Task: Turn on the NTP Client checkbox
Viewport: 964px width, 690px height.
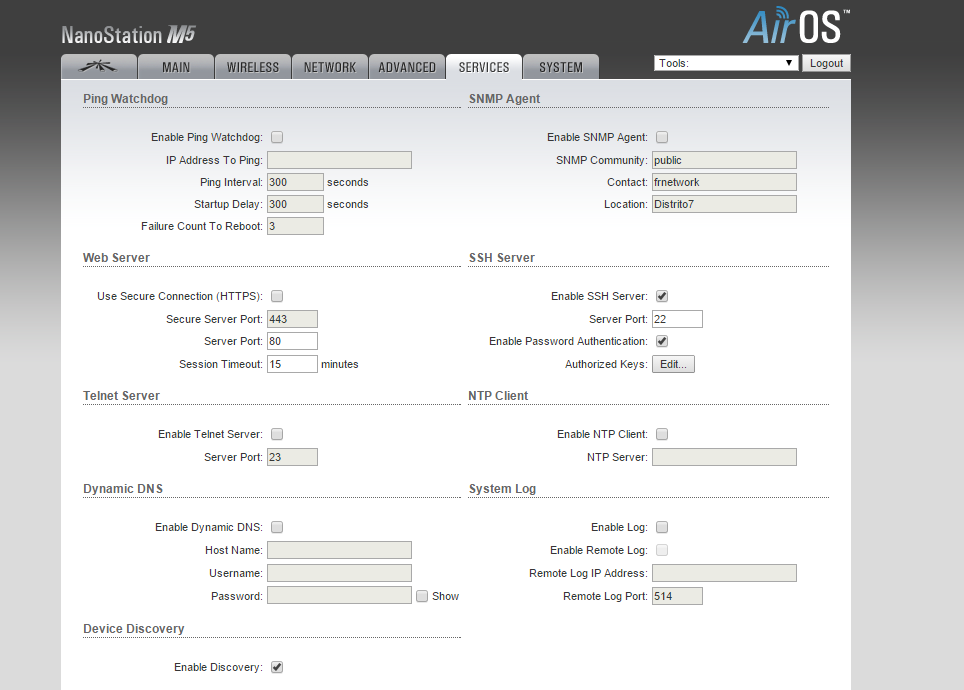Action: point(662,434)
